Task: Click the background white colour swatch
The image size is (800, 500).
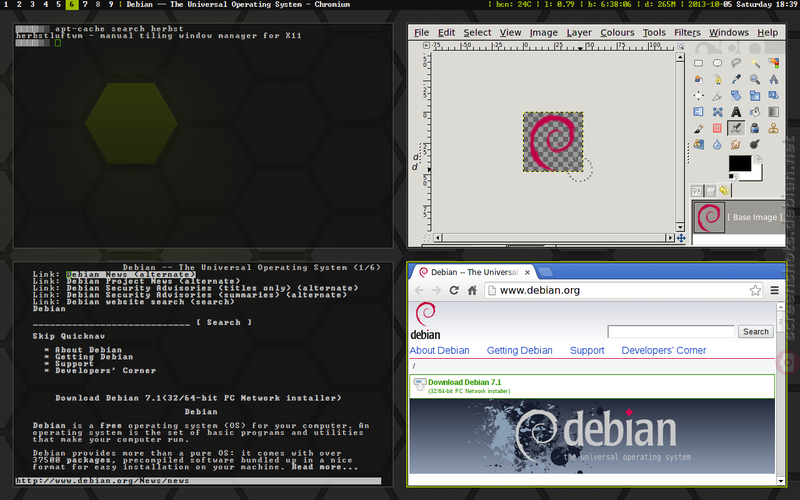Action: [x=756, y=174]
